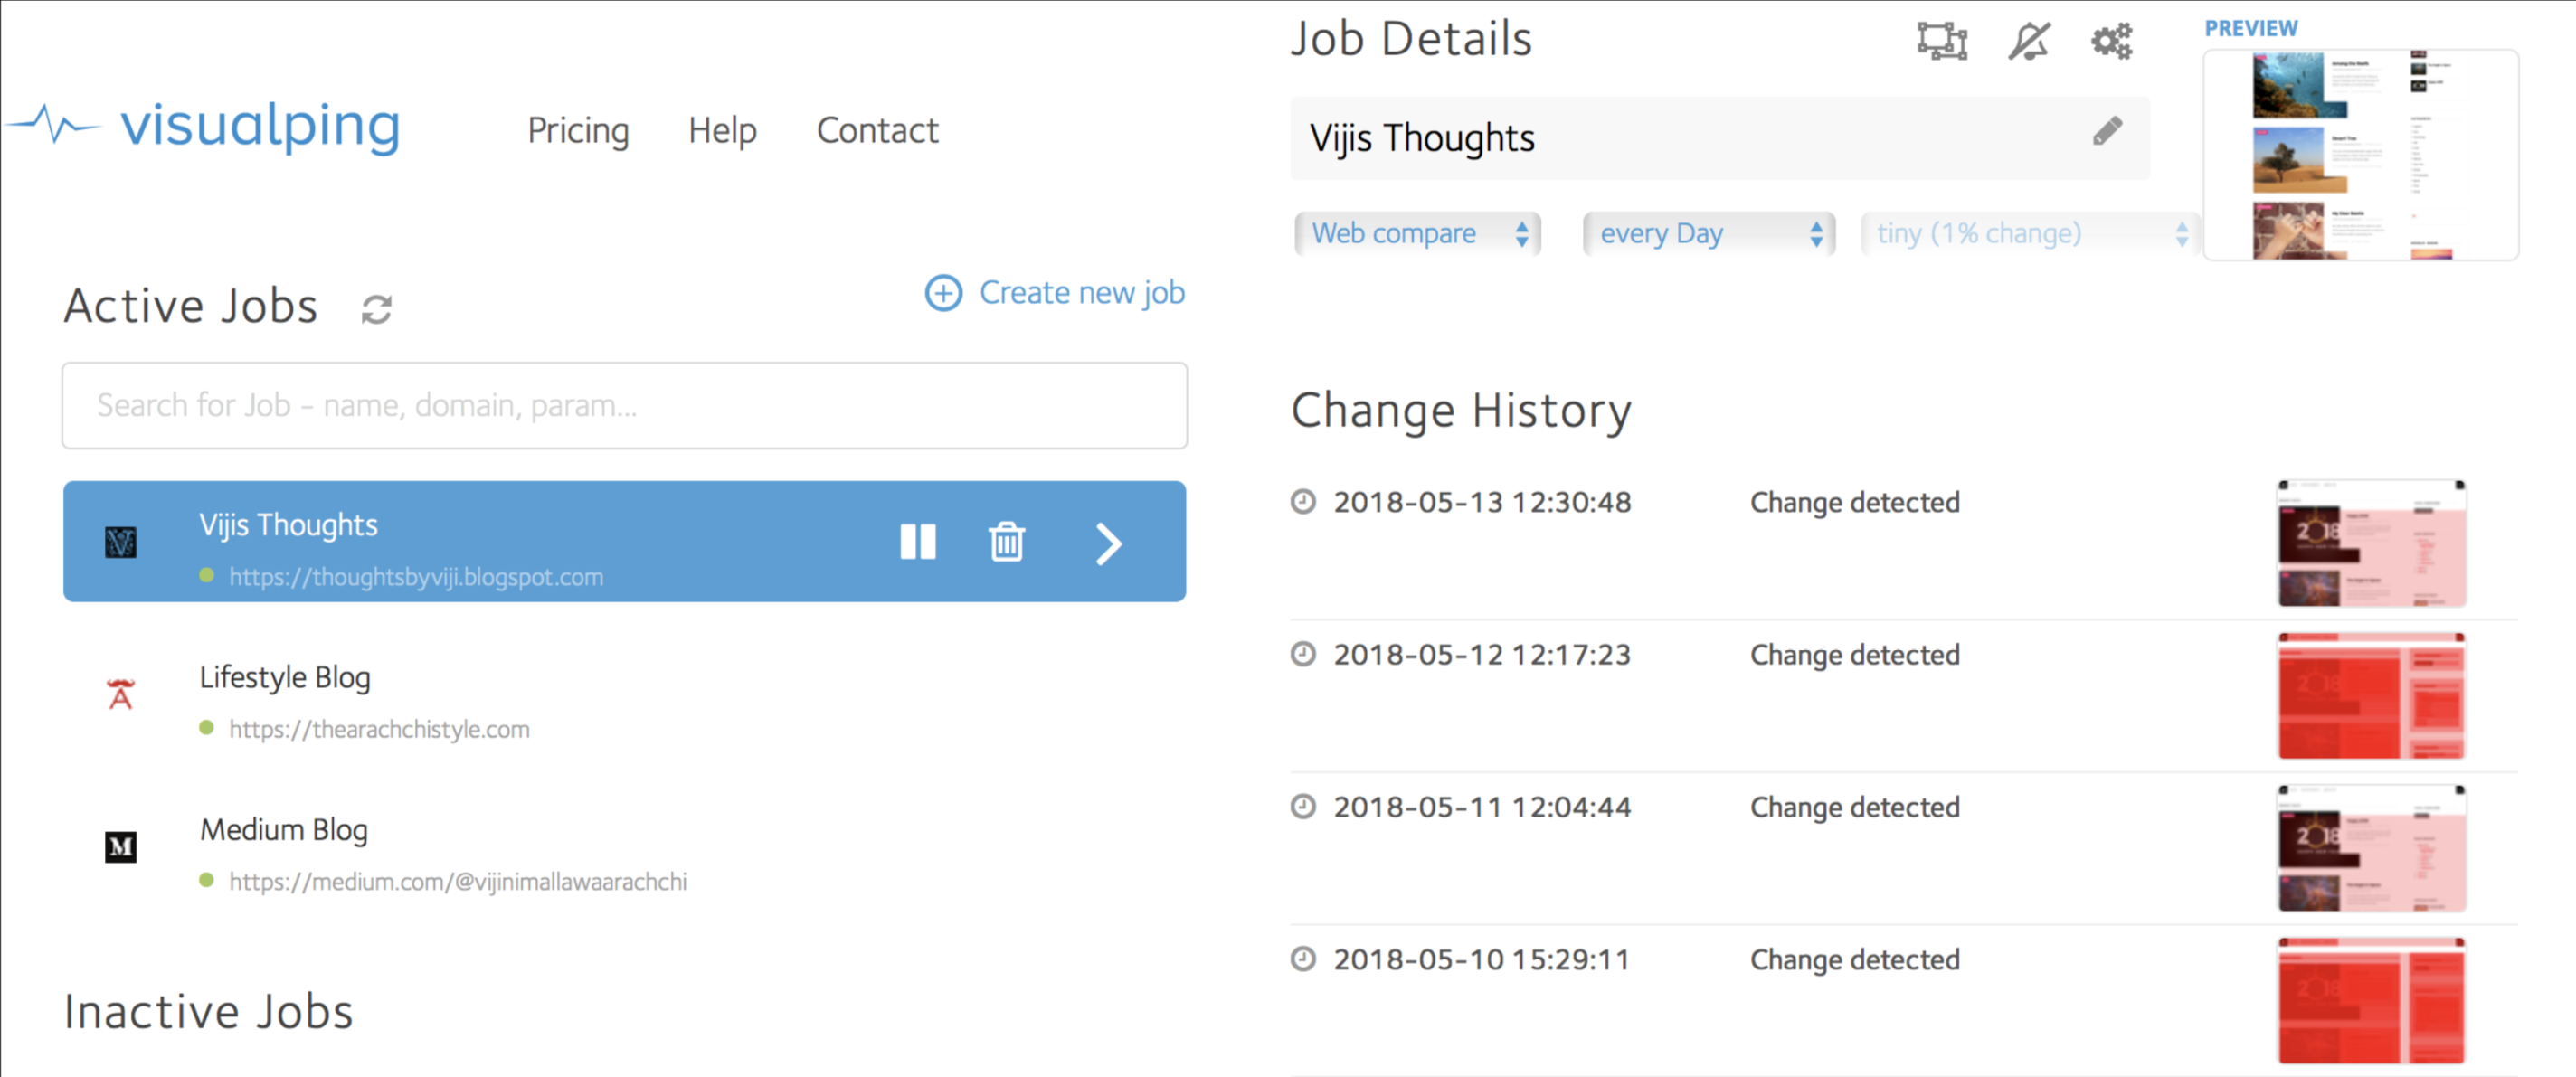Screen dimensions: 2576x1077
Task: Refresh the Active Jobs list
Action: click(376, 309)
